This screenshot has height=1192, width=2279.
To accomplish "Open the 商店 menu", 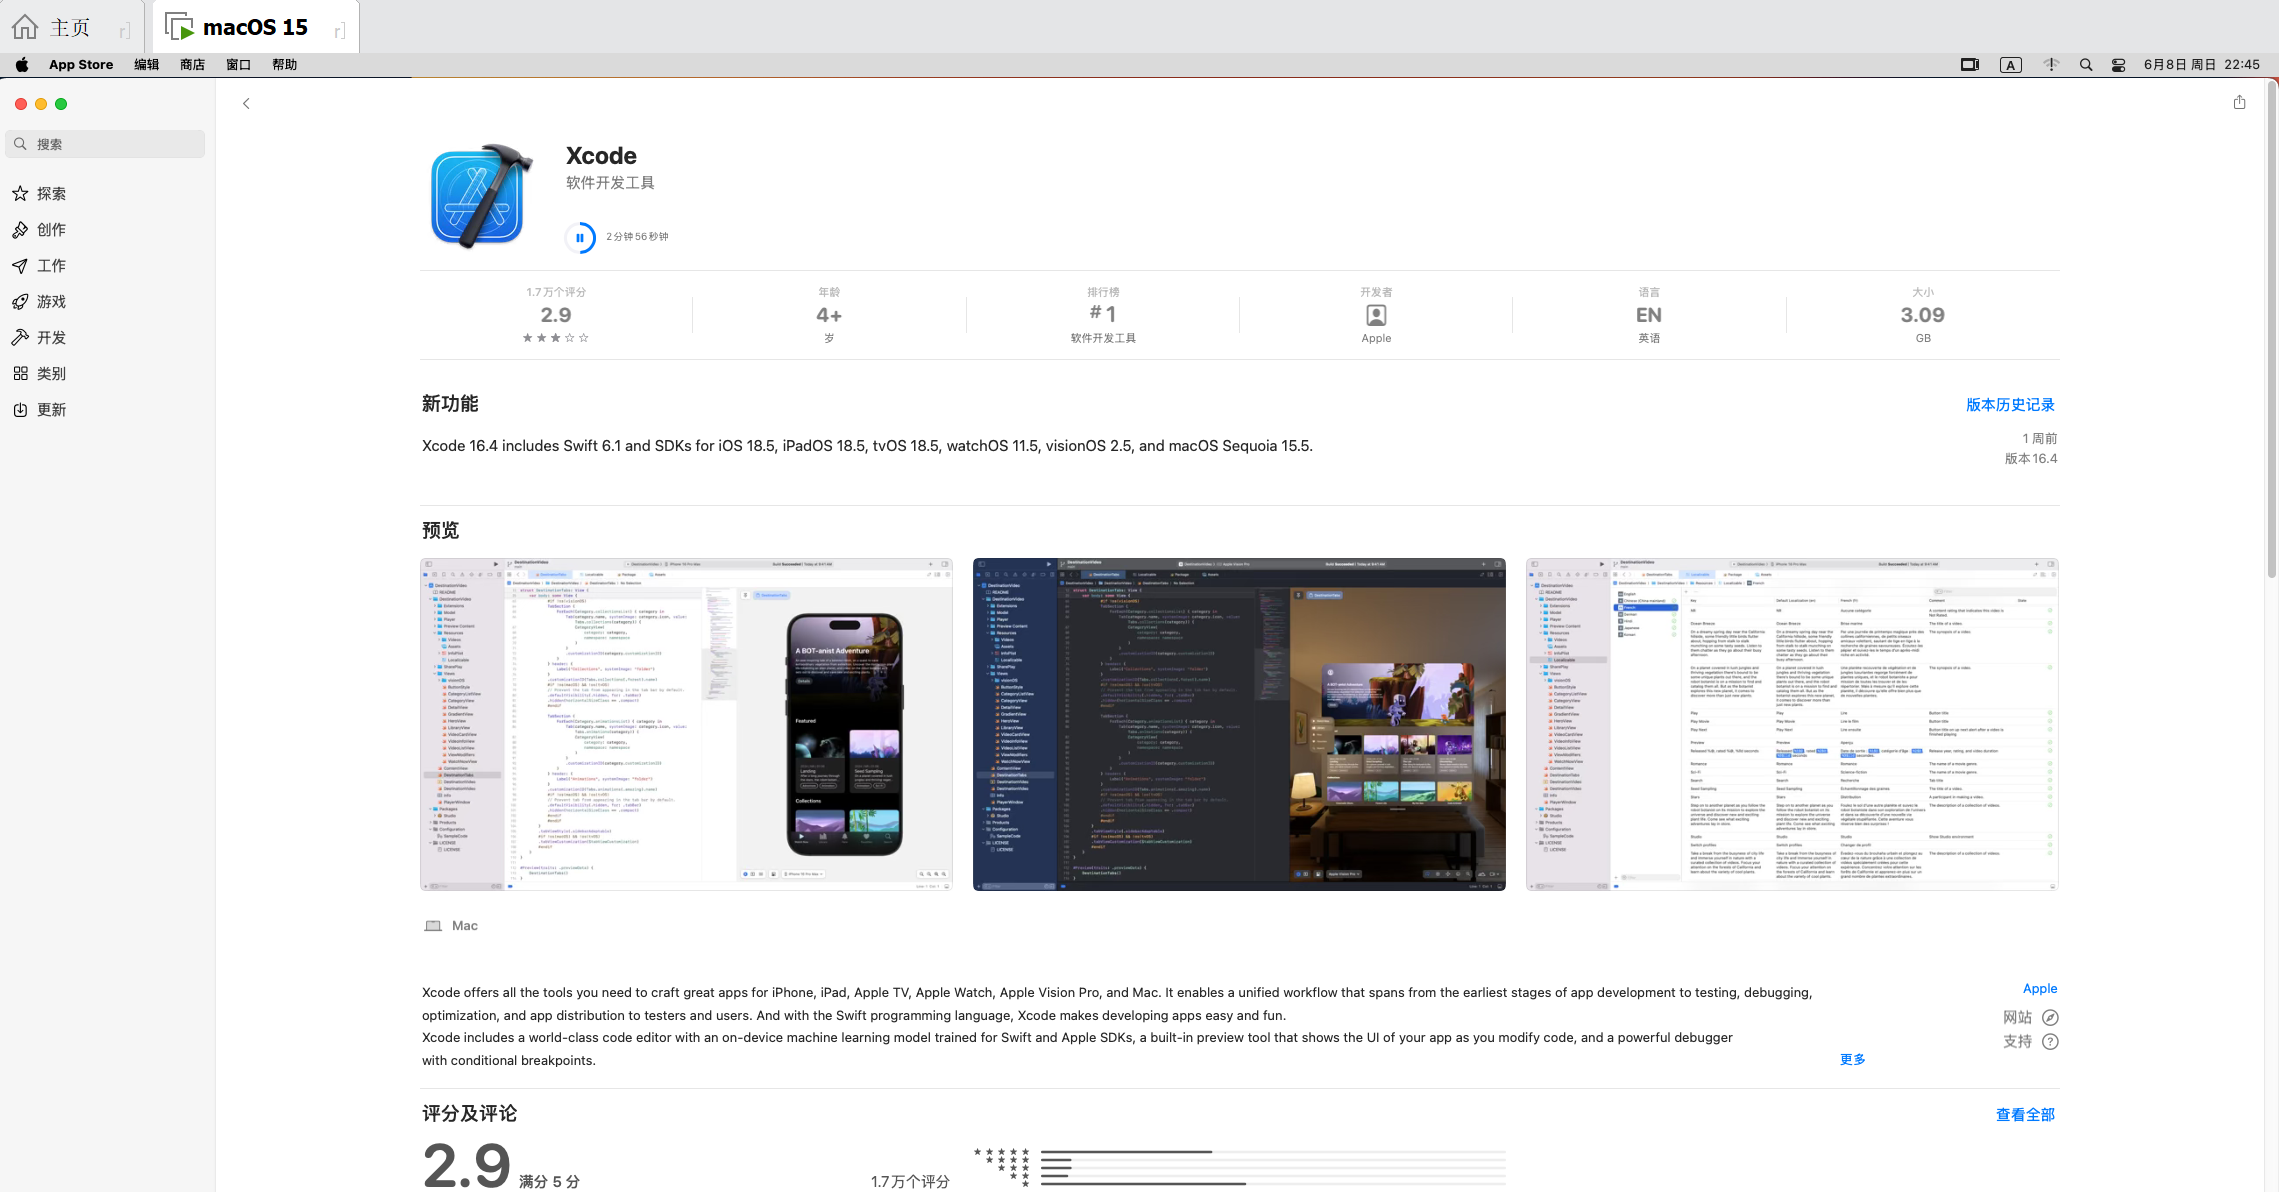I will point(192,64).
